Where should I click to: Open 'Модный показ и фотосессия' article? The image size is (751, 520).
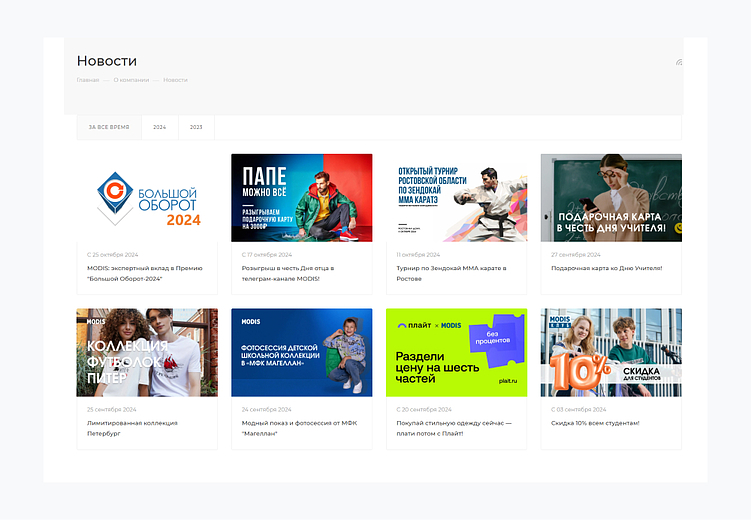pyautogui.click(x=299, y=428)
